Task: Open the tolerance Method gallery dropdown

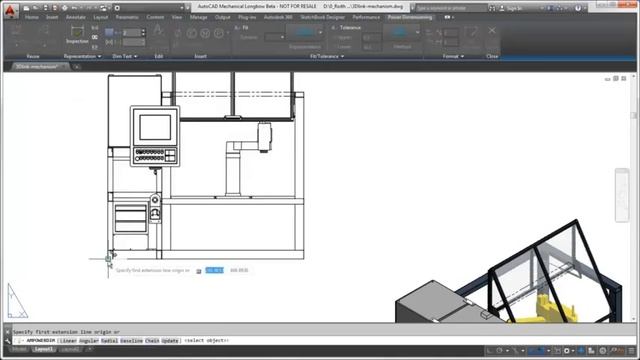Action: [x=417, y=32]
